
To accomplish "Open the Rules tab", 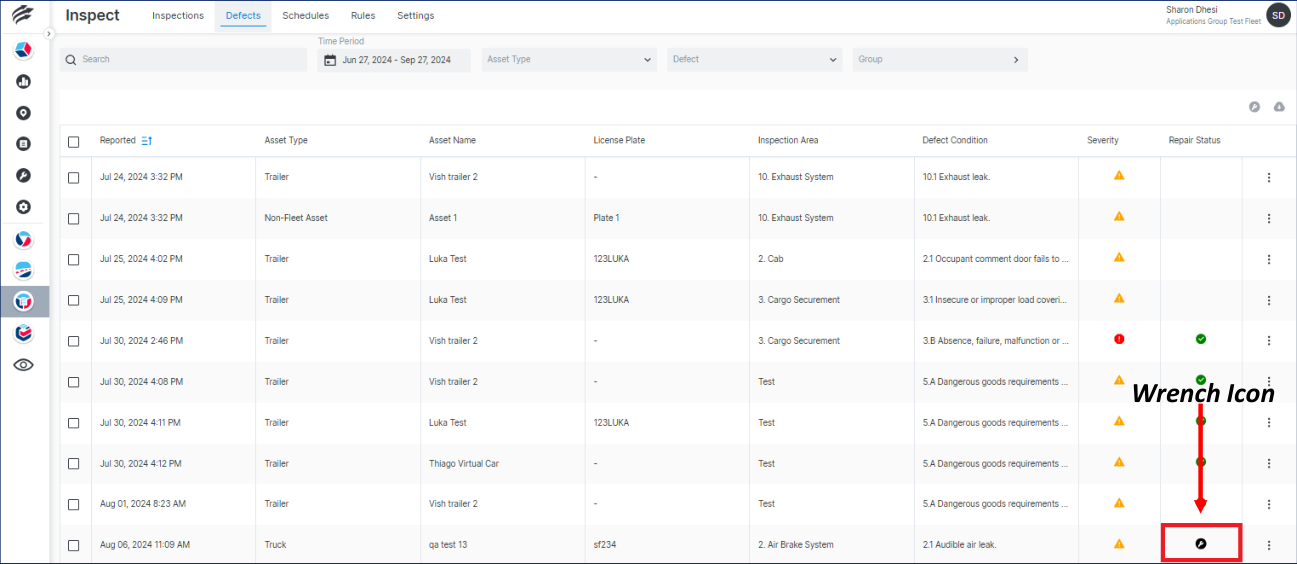I will point(363,16).
